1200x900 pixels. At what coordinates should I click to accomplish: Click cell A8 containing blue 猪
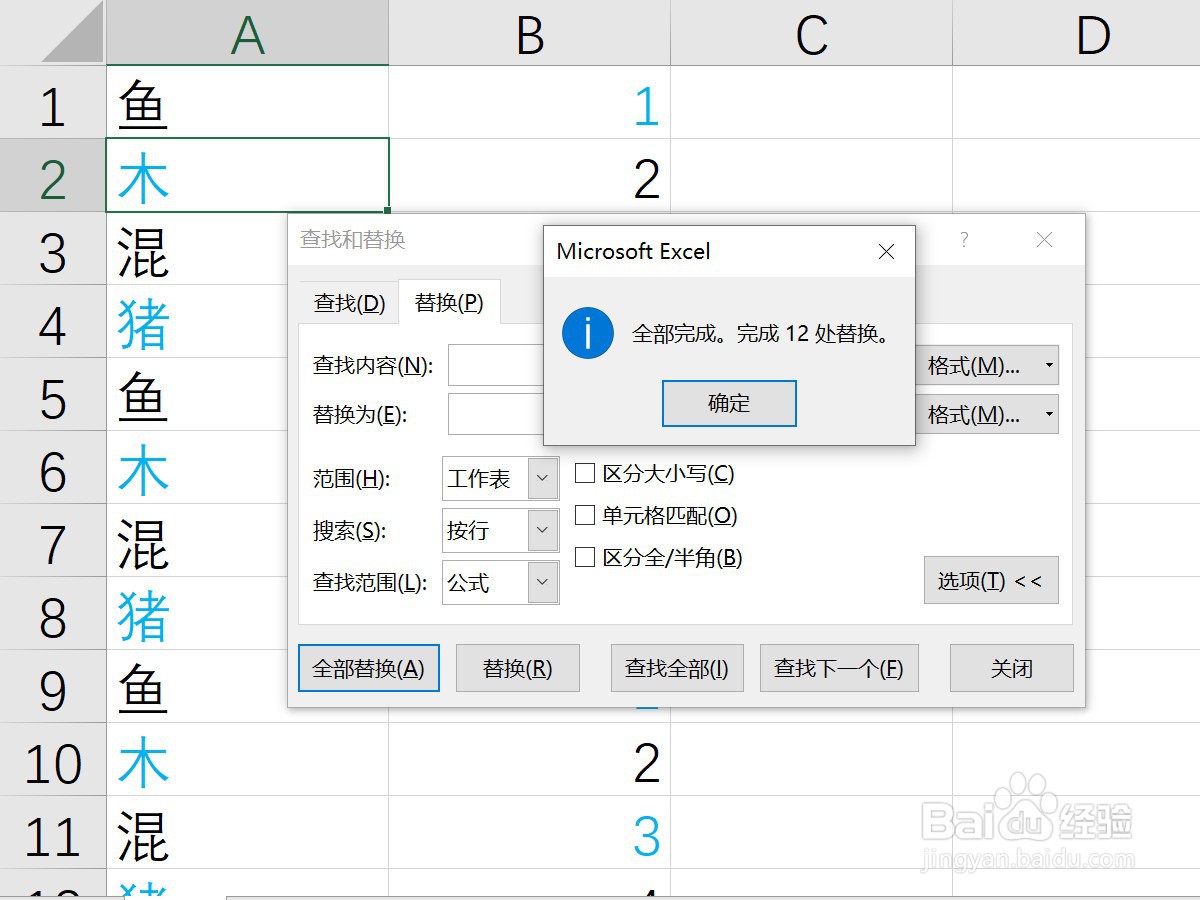(x=196, y=614)
